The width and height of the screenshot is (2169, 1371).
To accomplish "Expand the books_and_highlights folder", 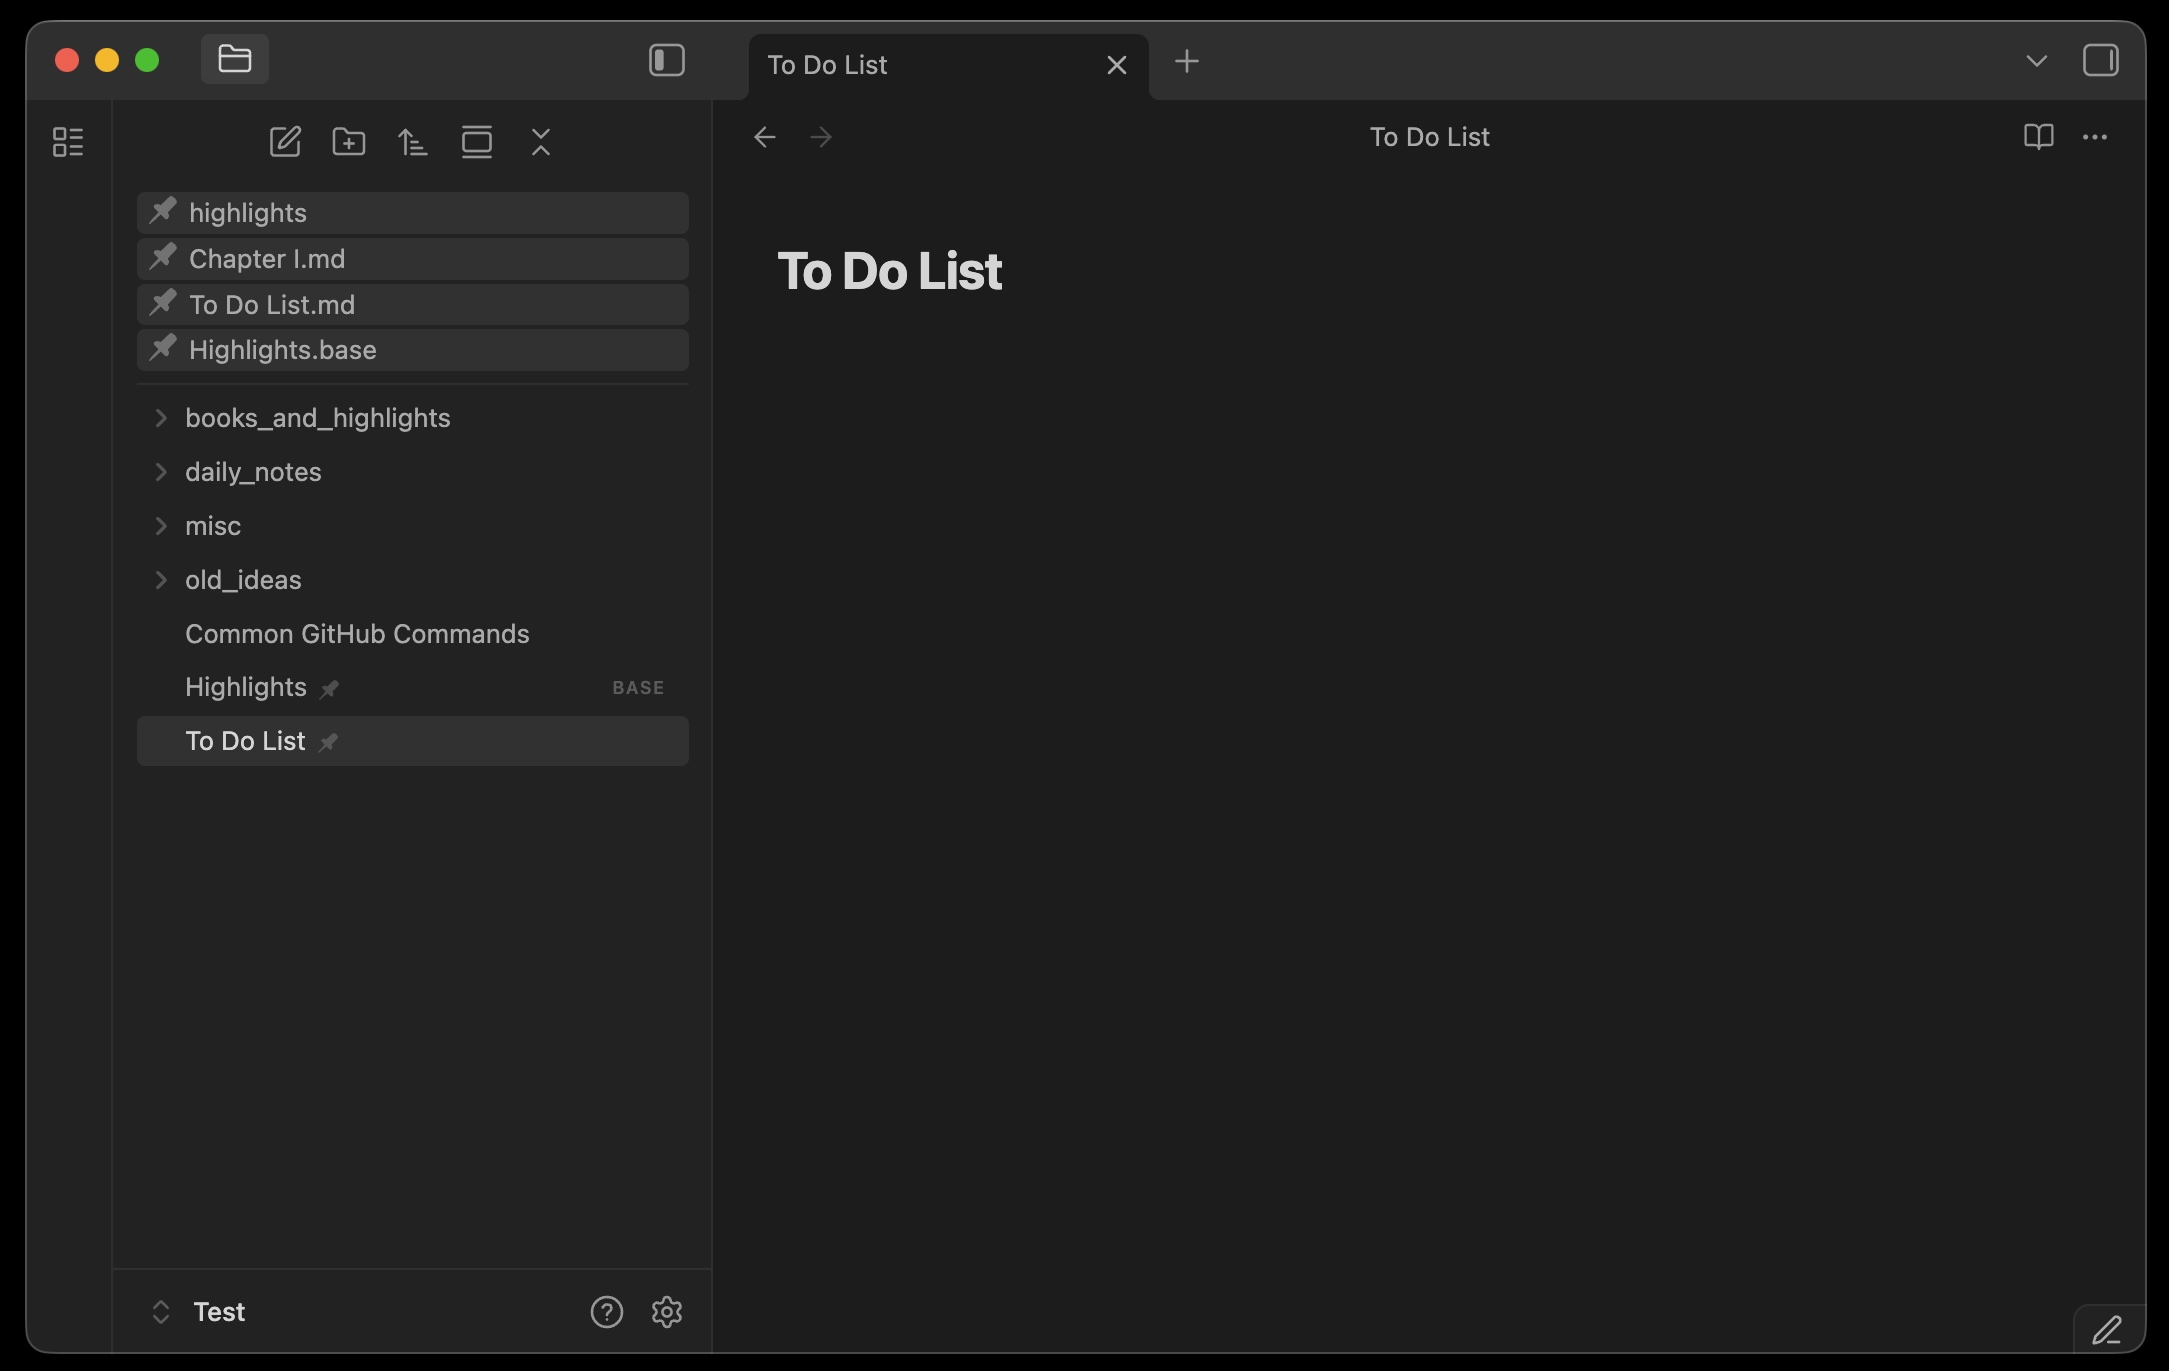I will click(317, 418).
